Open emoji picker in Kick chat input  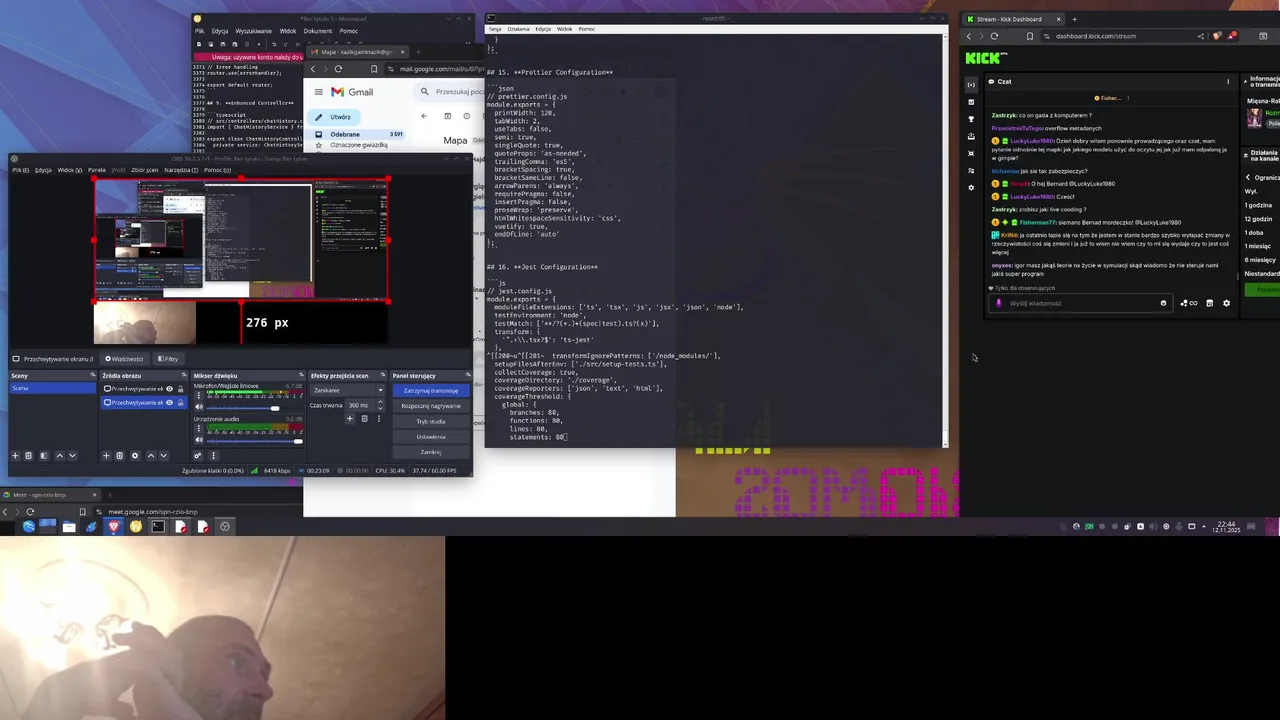(x=1163, y=303)
